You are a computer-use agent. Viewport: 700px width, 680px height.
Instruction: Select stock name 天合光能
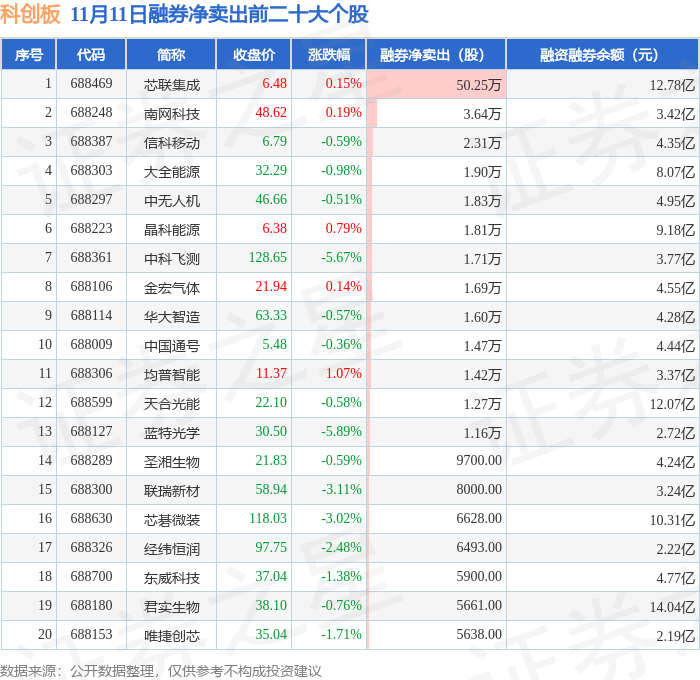coord(171,404)
